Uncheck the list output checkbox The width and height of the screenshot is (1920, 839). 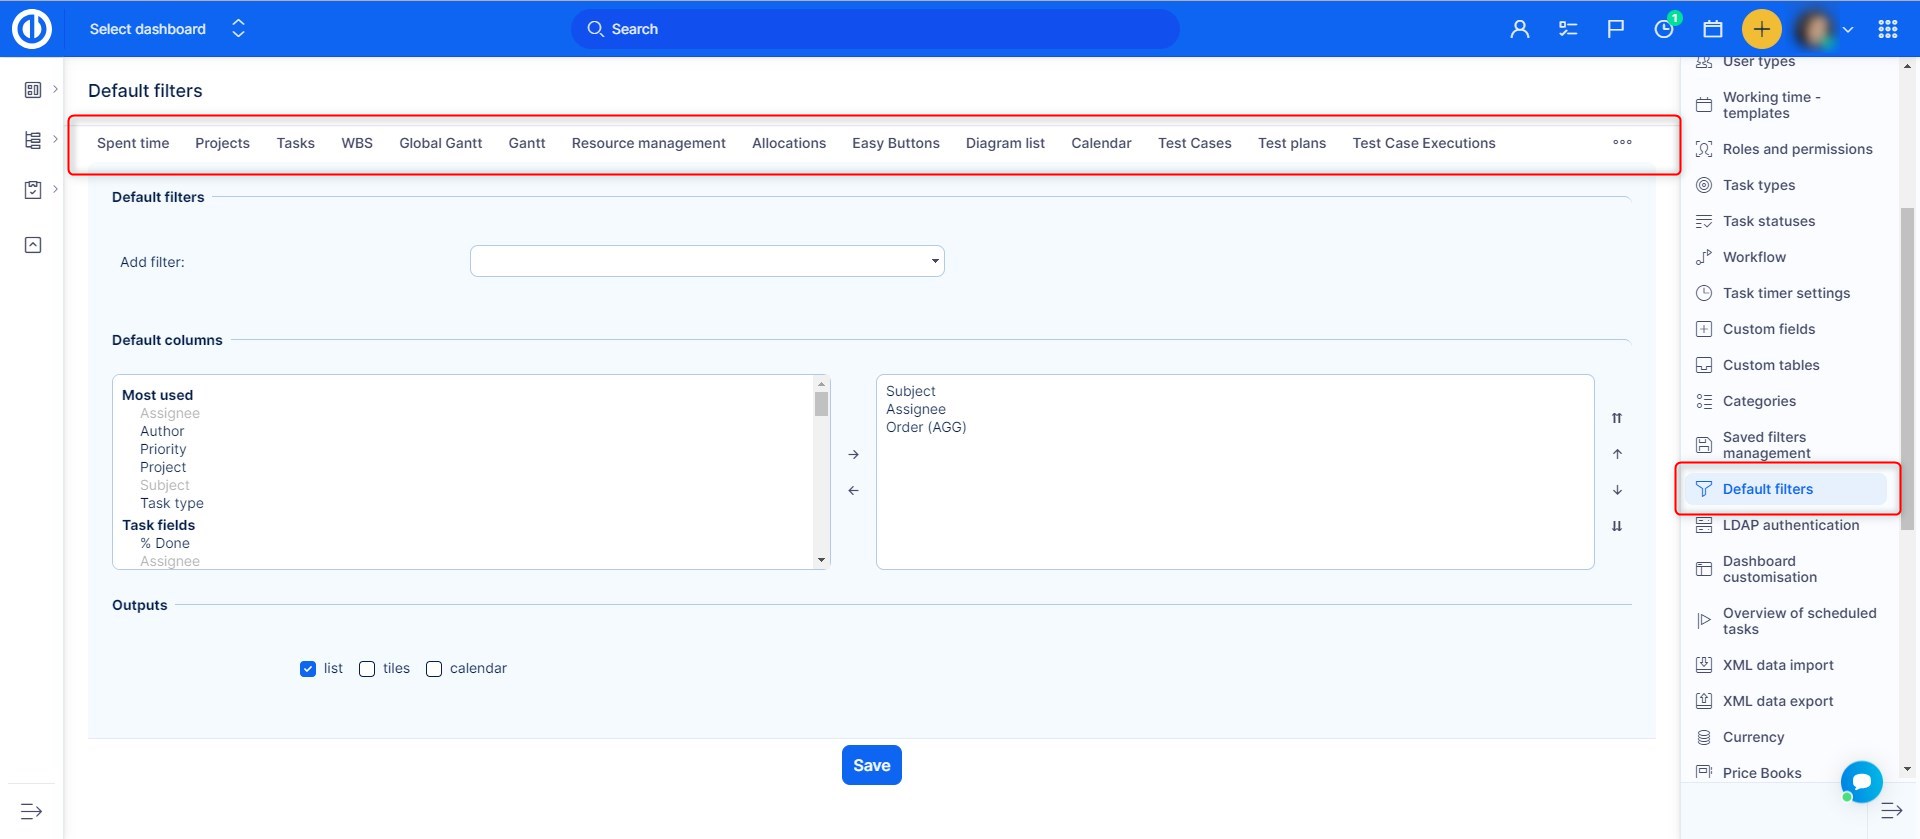click(x=308, y=669)
